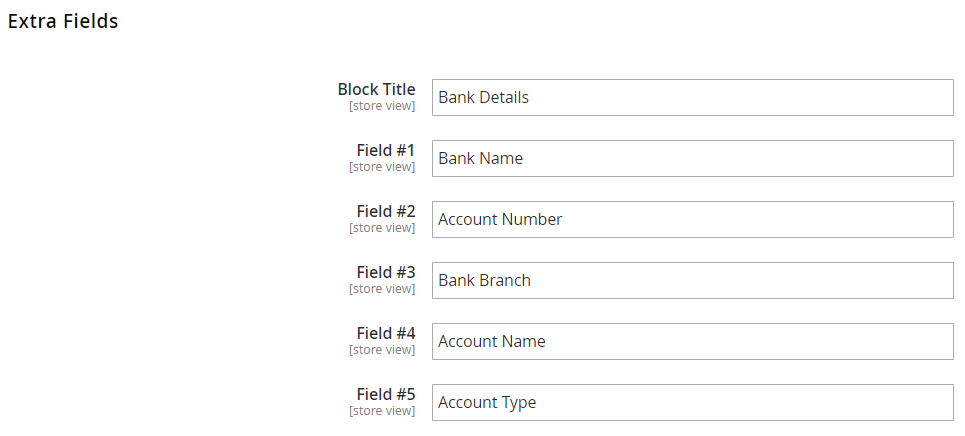
Task: Click the Field #3 label
Action: (385, 273)
